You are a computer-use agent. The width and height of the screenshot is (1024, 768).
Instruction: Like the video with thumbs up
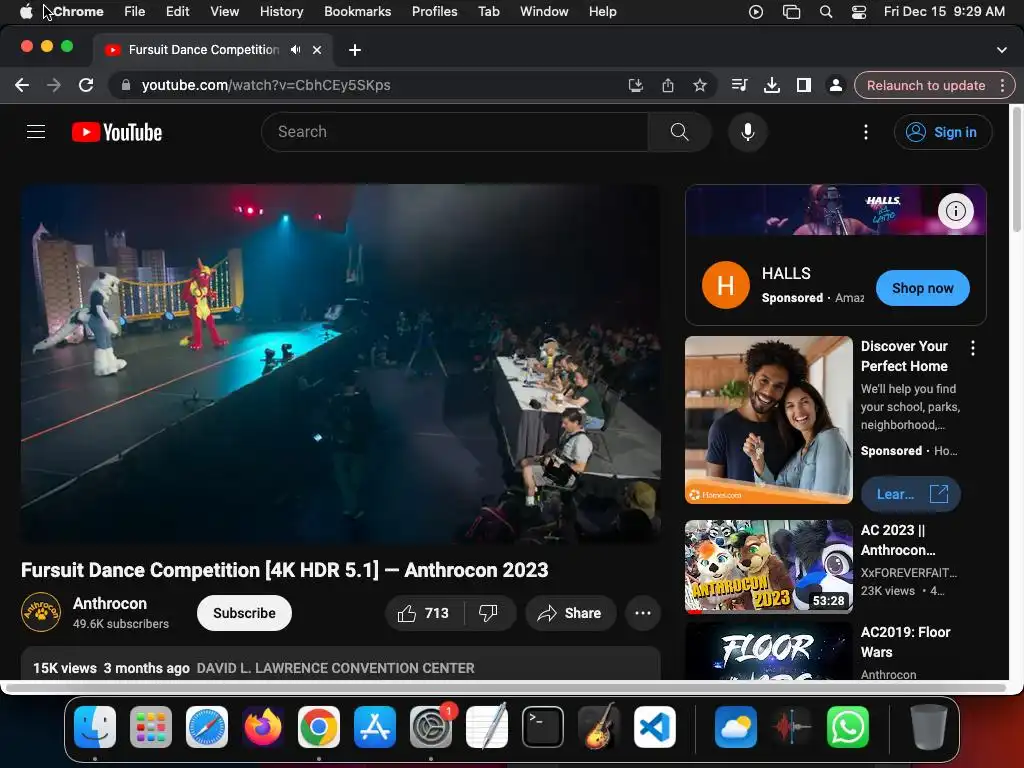click(x=424, y=613)
